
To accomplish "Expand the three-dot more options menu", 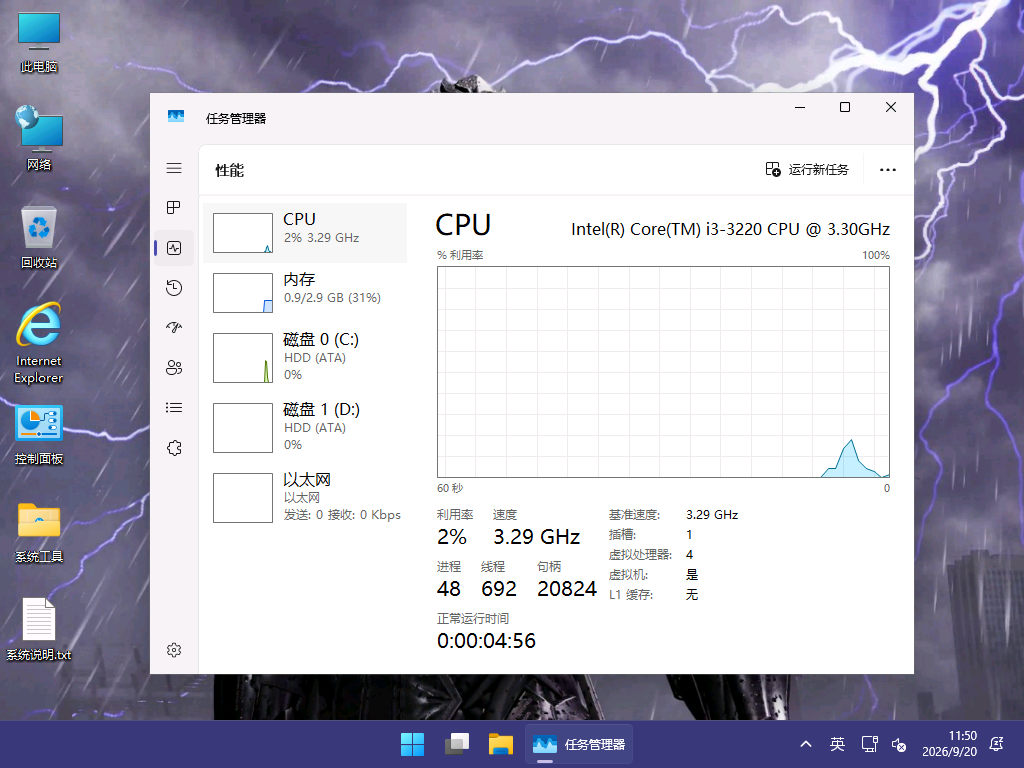I will pos(888,170).
